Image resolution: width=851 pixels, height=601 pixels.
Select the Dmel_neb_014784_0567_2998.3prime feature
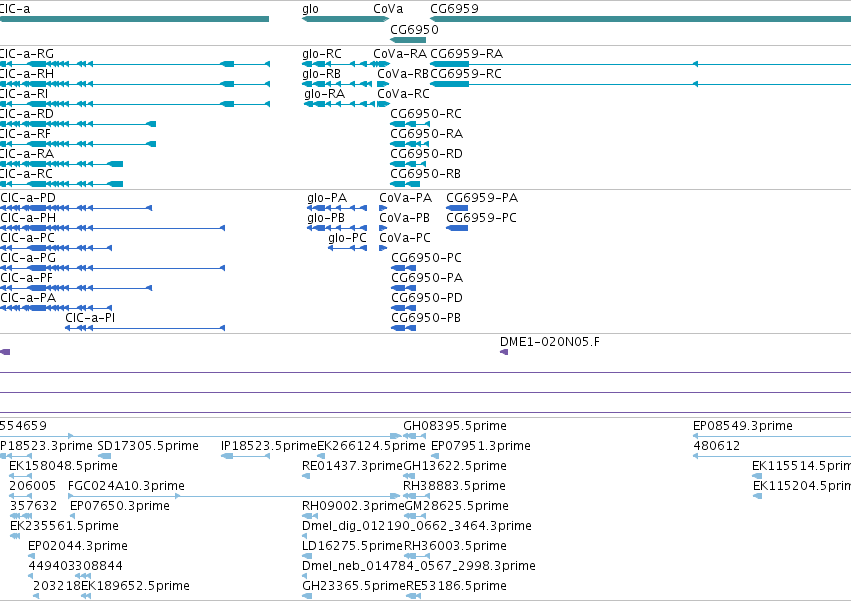click(304, 576)
